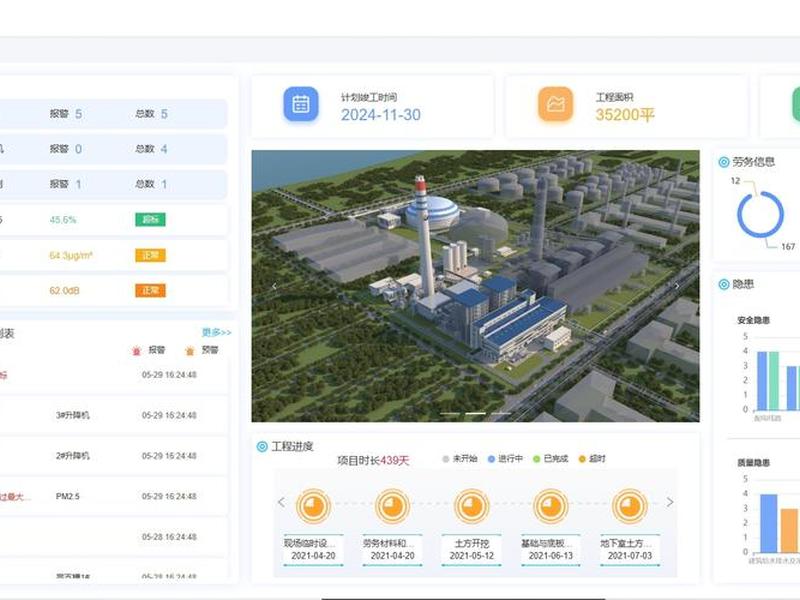Click the green status badge beside 45.6%

[151, 219]
